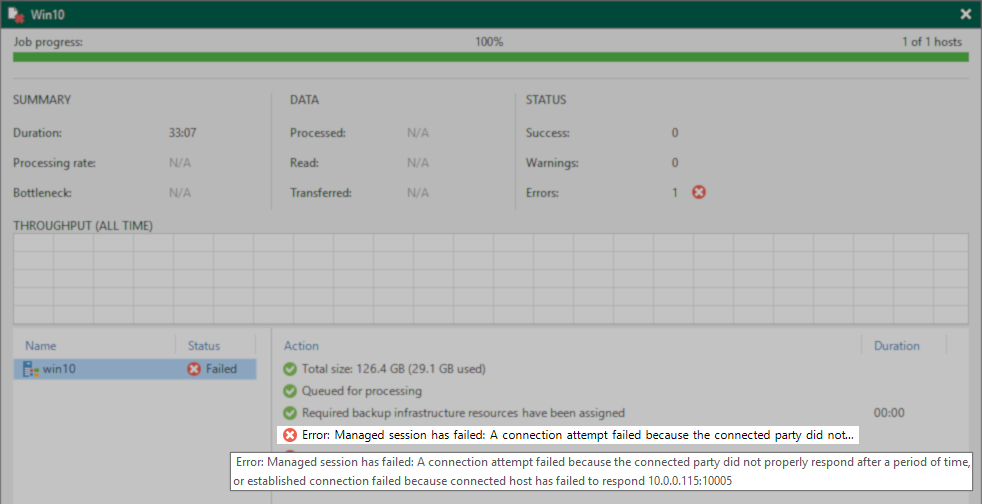Select the 'Total size: 126.4 GB' log entry
The height and width of the screenshot is (504, 982).
click(x=393, y=369)
